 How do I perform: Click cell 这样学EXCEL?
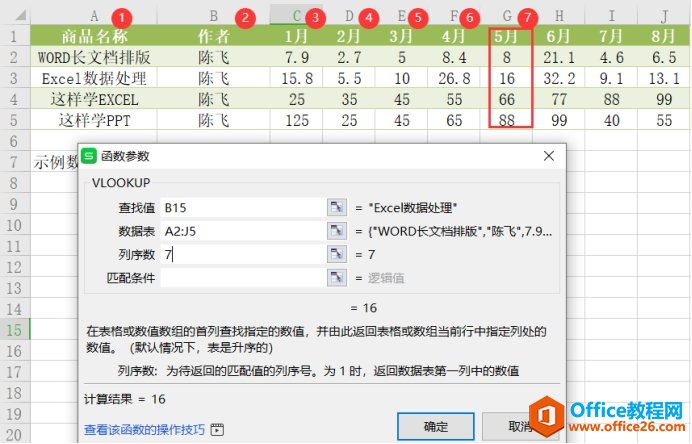(94, 99)
